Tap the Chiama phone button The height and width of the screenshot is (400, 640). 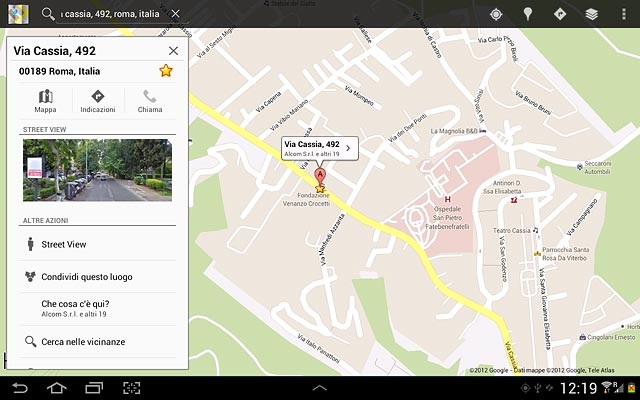pos(150,101)
